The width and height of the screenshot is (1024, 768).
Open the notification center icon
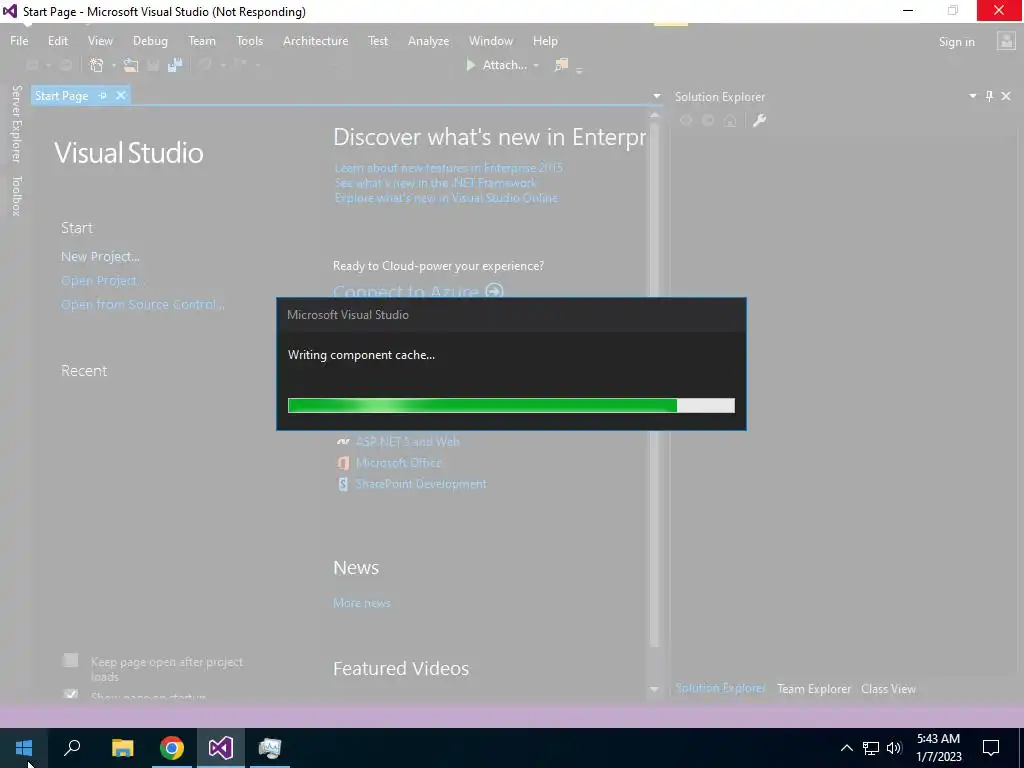991,748
